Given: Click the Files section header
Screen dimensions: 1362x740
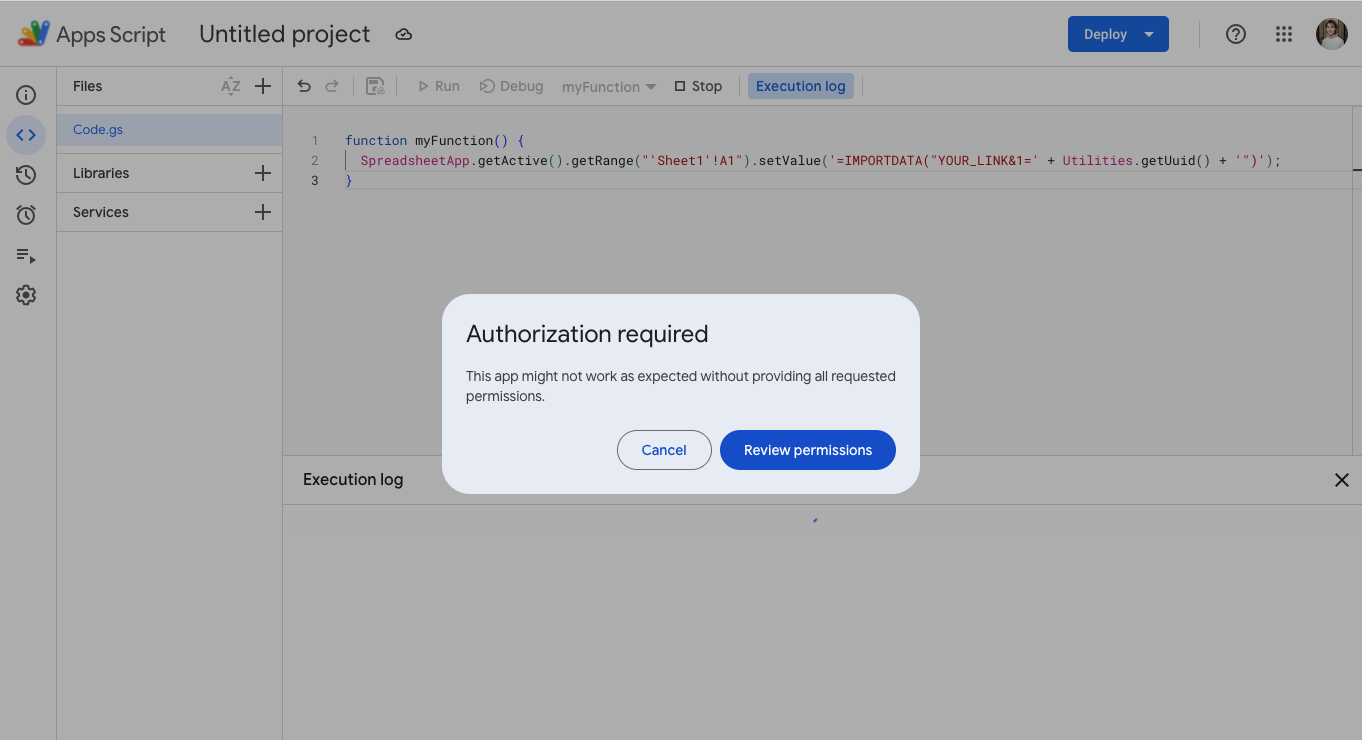Looking at the screenshot, I should [88, 86].
